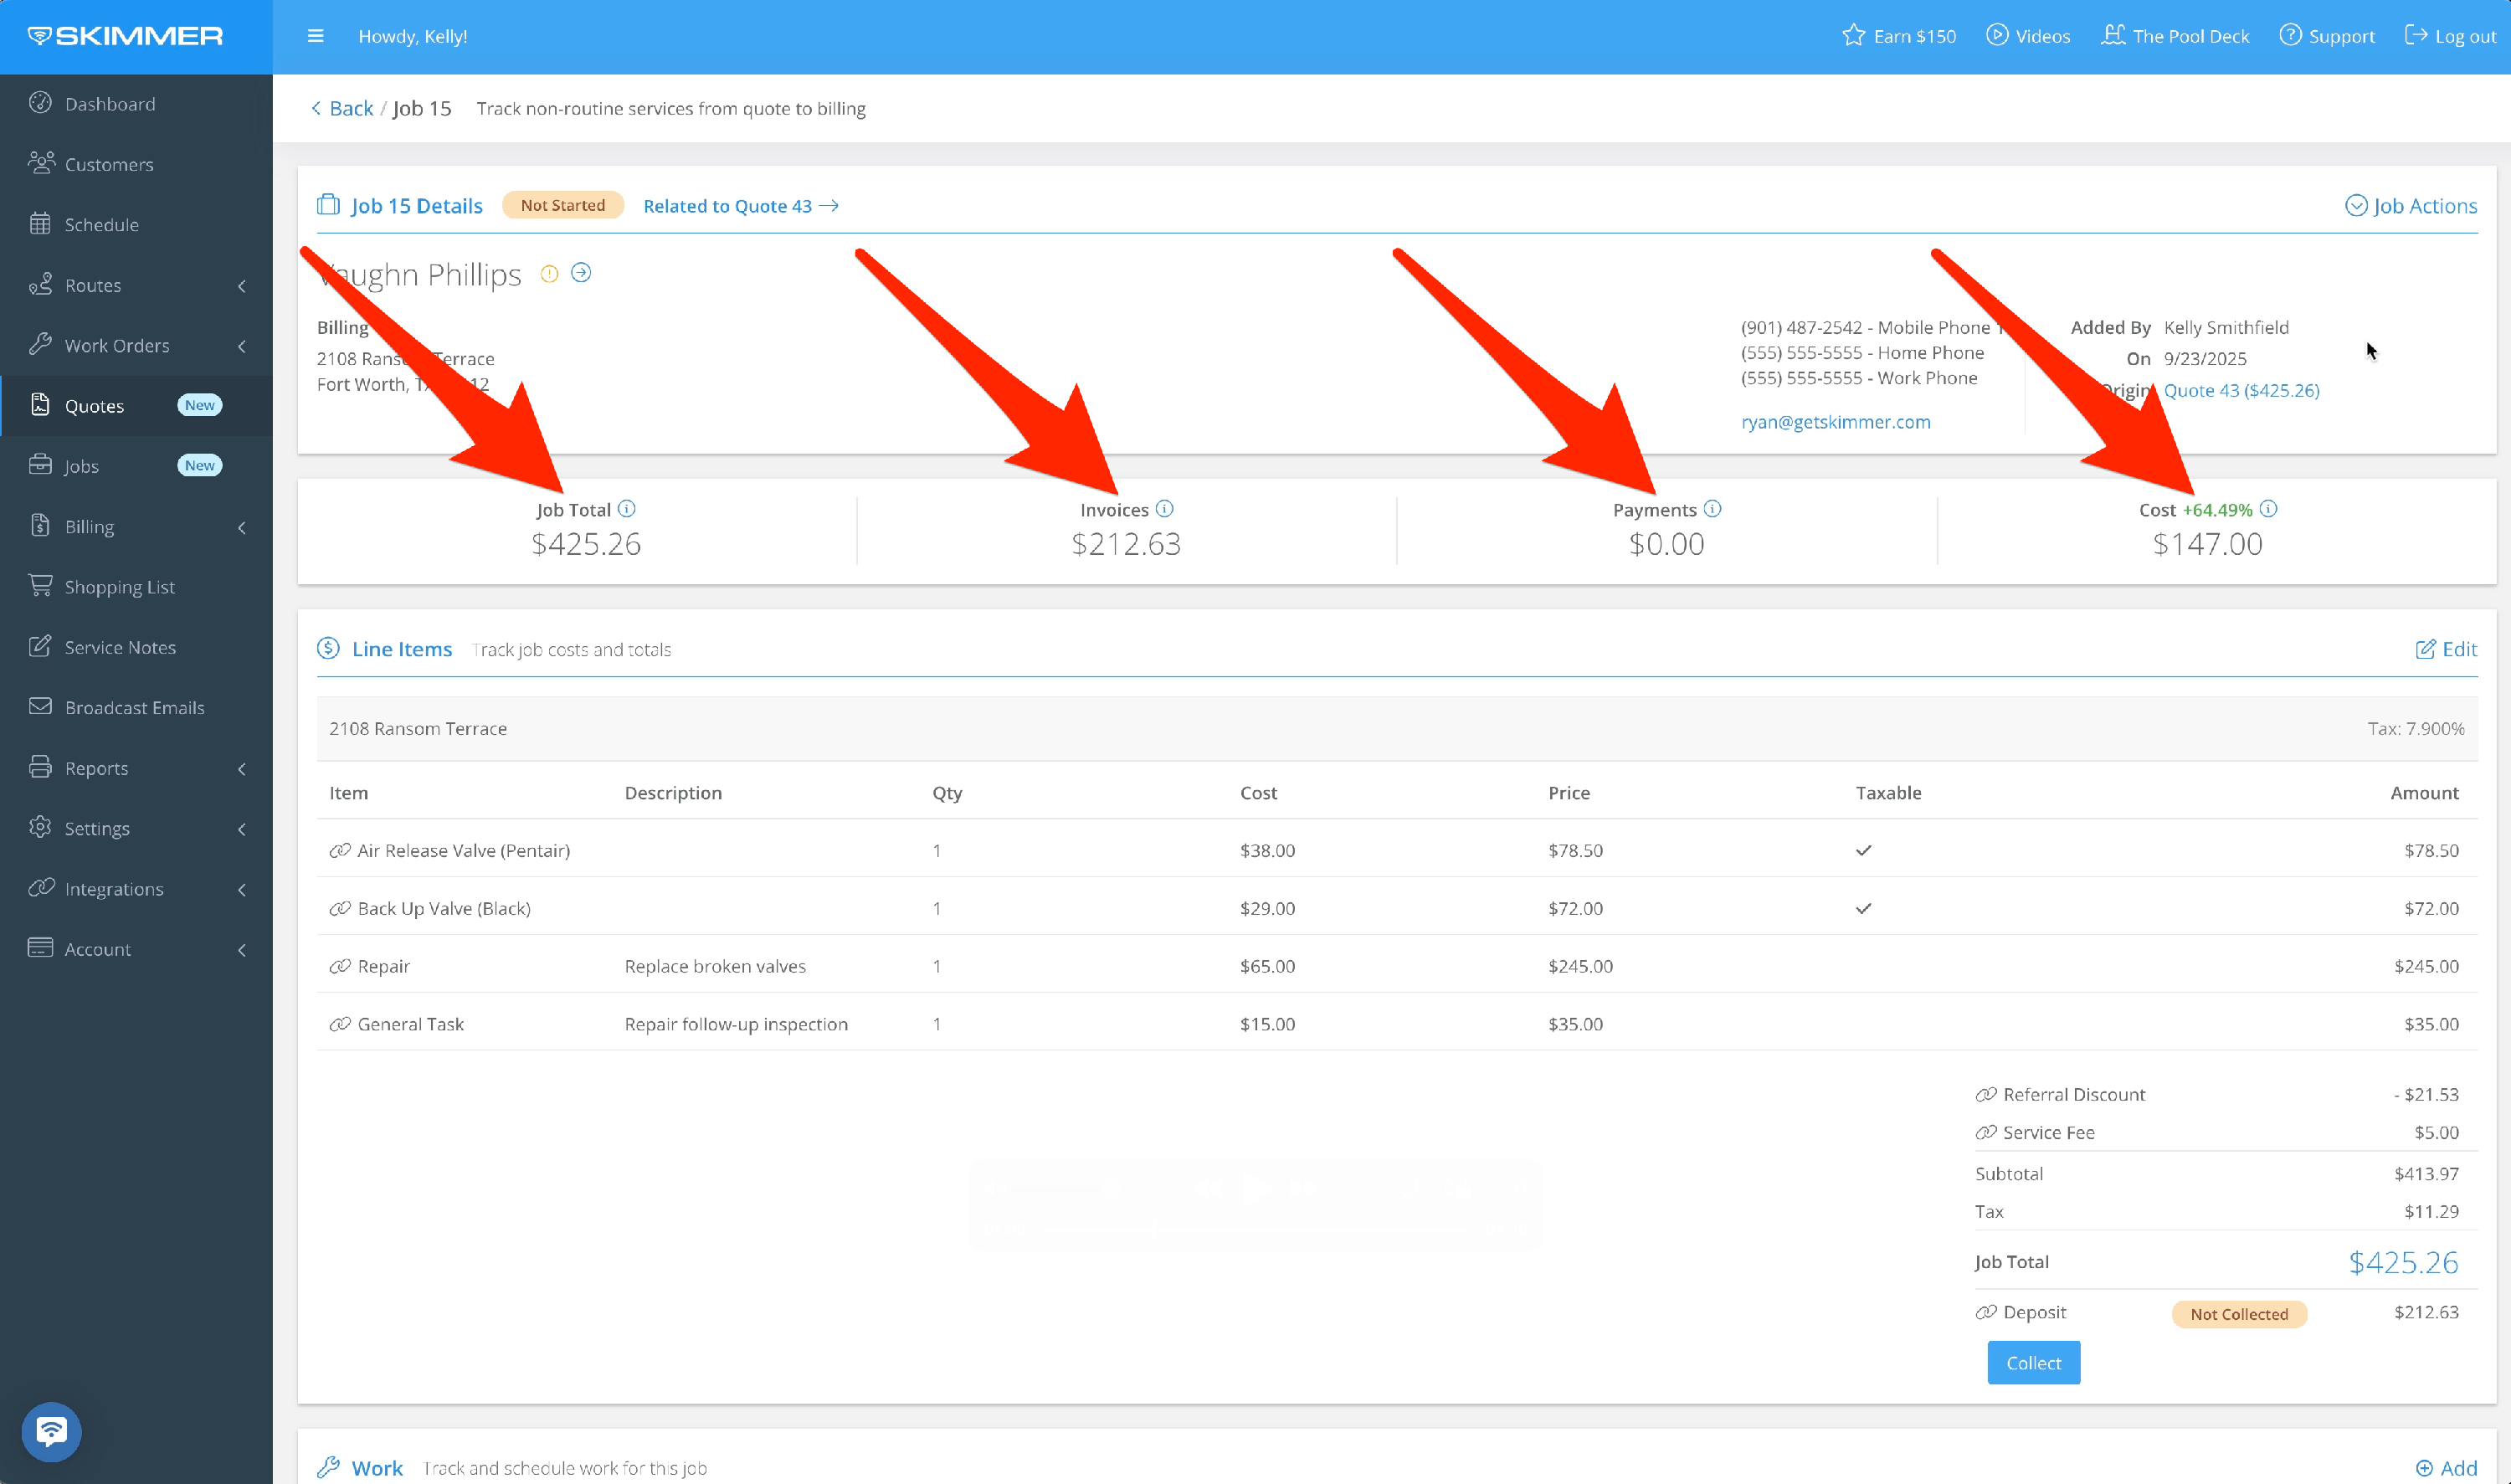This screenshot has width=2511, height=1484.
Task: Click link icon next to Deposit
Action: [x=1986, y=1312]
